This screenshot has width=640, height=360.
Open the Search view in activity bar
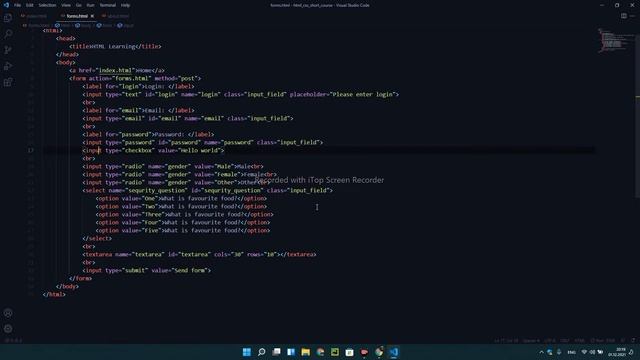(8, 34)
